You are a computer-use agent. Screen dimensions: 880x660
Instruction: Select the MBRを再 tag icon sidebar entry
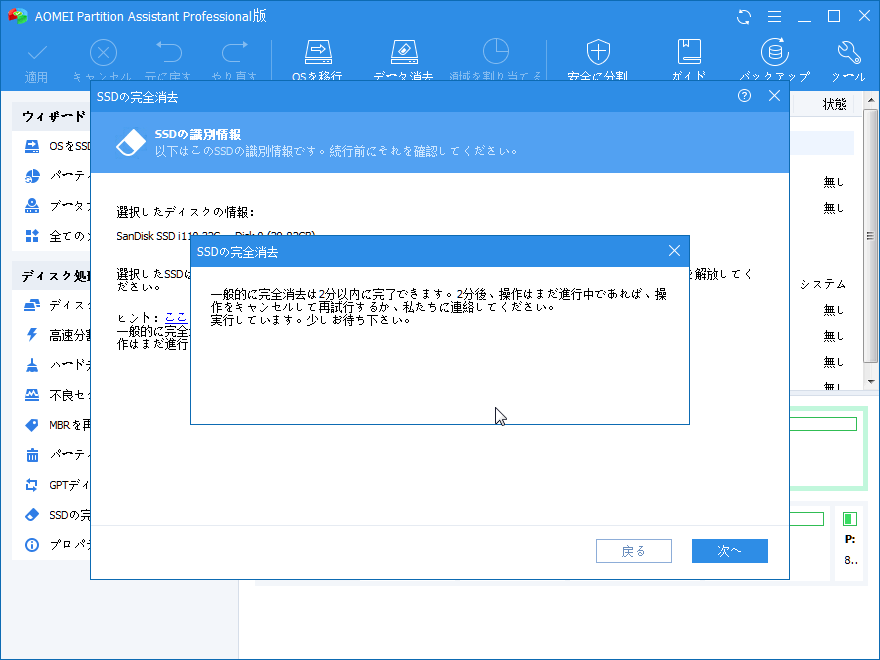(x=57, y=425)
